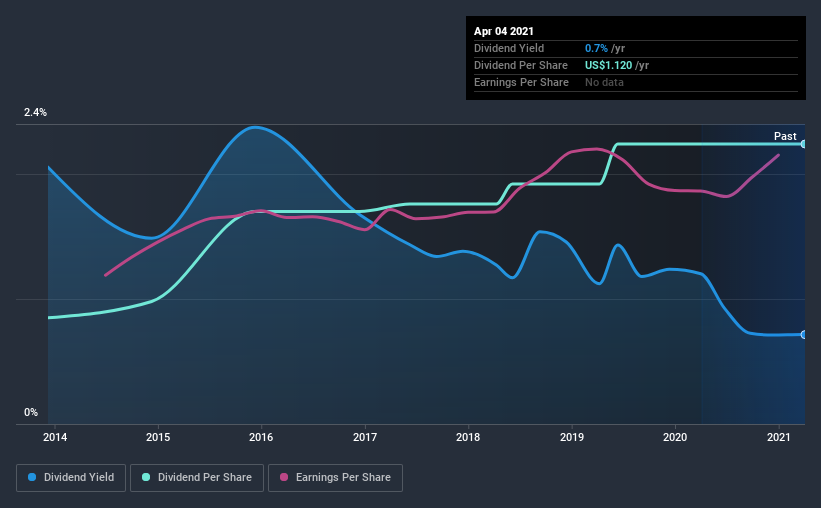Click the 0% y-axis label
821x508 pixels.
pyautogui.click(x=31, y=412)
